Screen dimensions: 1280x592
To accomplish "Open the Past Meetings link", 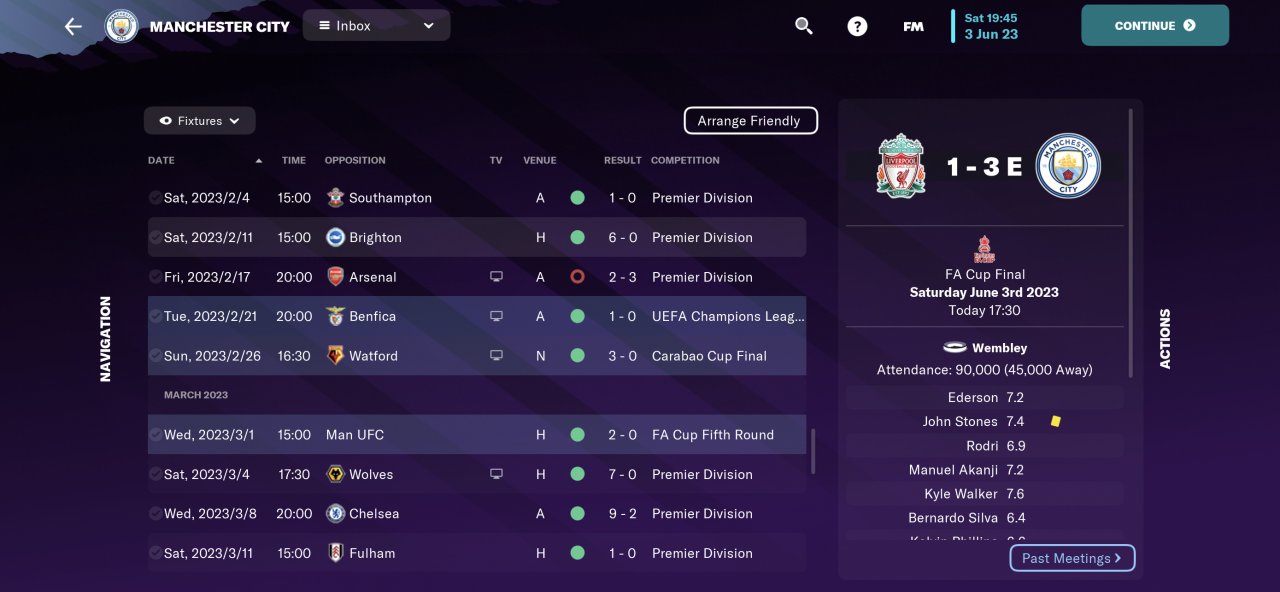I will pyautogui.click(x=1072, y=558).
